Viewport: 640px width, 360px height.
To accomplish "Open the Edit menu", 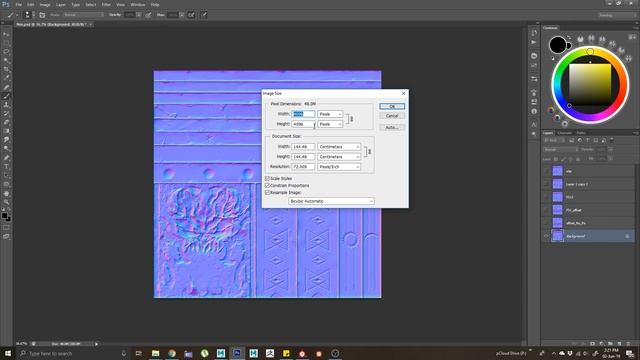I will coord(31,4).
